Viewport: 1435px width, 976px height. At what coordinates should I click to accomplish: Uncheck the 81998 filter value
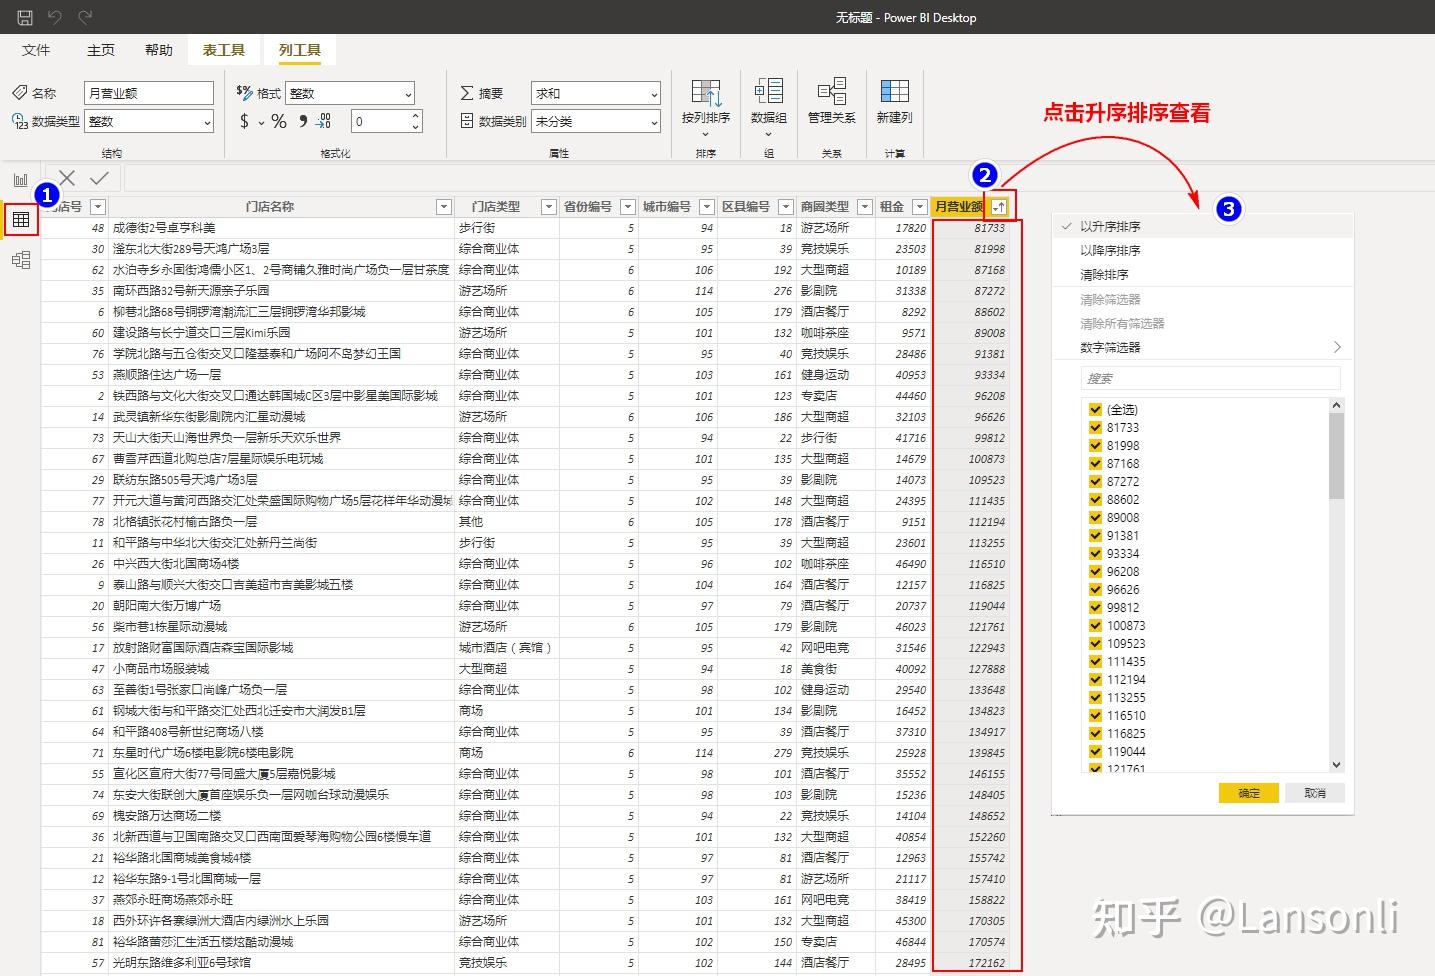[1095, 445]
